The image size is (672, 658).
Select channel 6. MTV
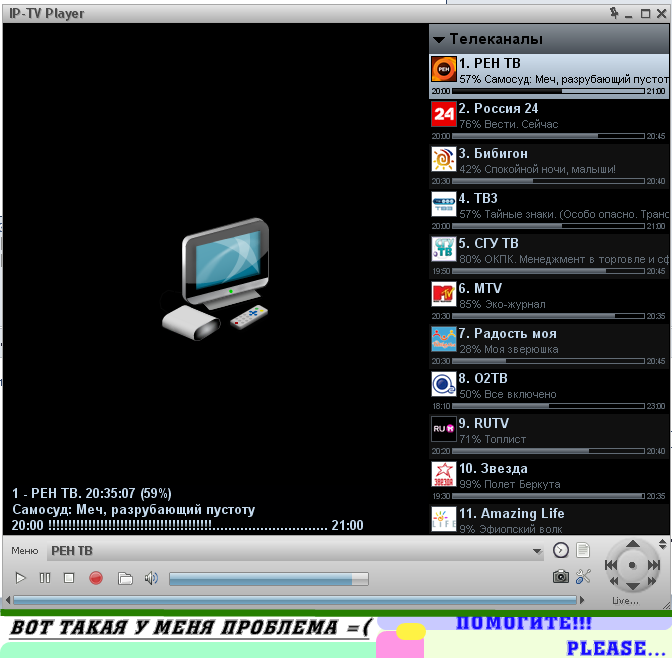pyautogui.click(x=549, y=300)
